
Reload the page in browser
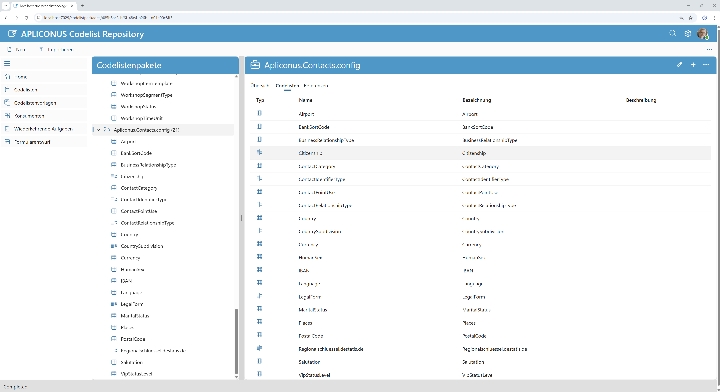click(26, 17)
